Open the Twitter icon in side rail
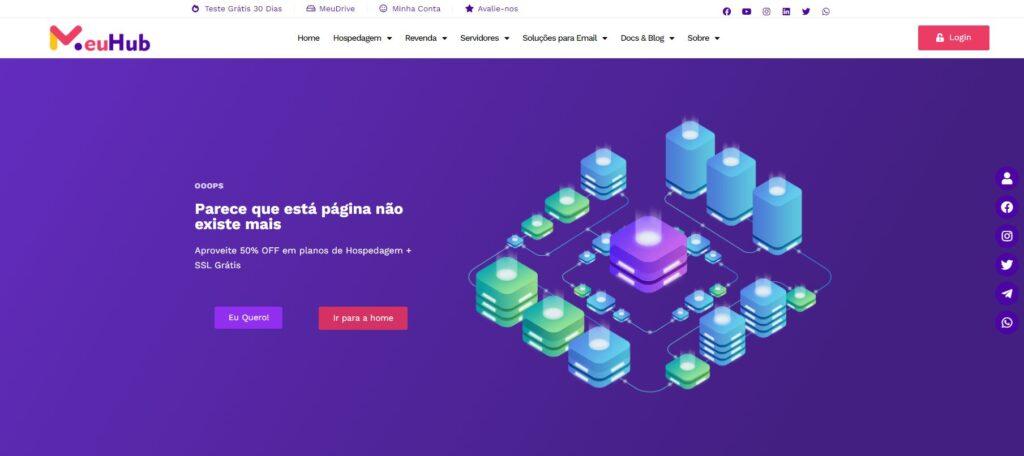The width and height of the screenshot is (1024, 456). [1007, 265]
